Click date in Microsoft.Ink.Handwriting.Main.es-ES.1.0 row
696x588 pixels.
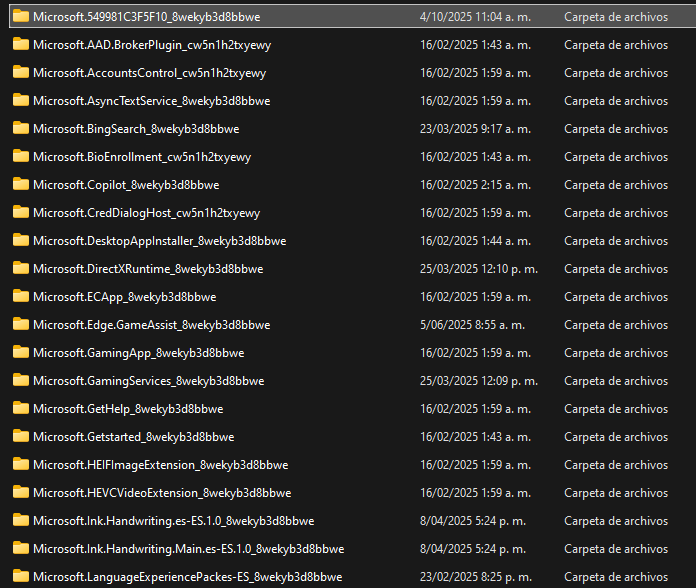tap(473, 549)
